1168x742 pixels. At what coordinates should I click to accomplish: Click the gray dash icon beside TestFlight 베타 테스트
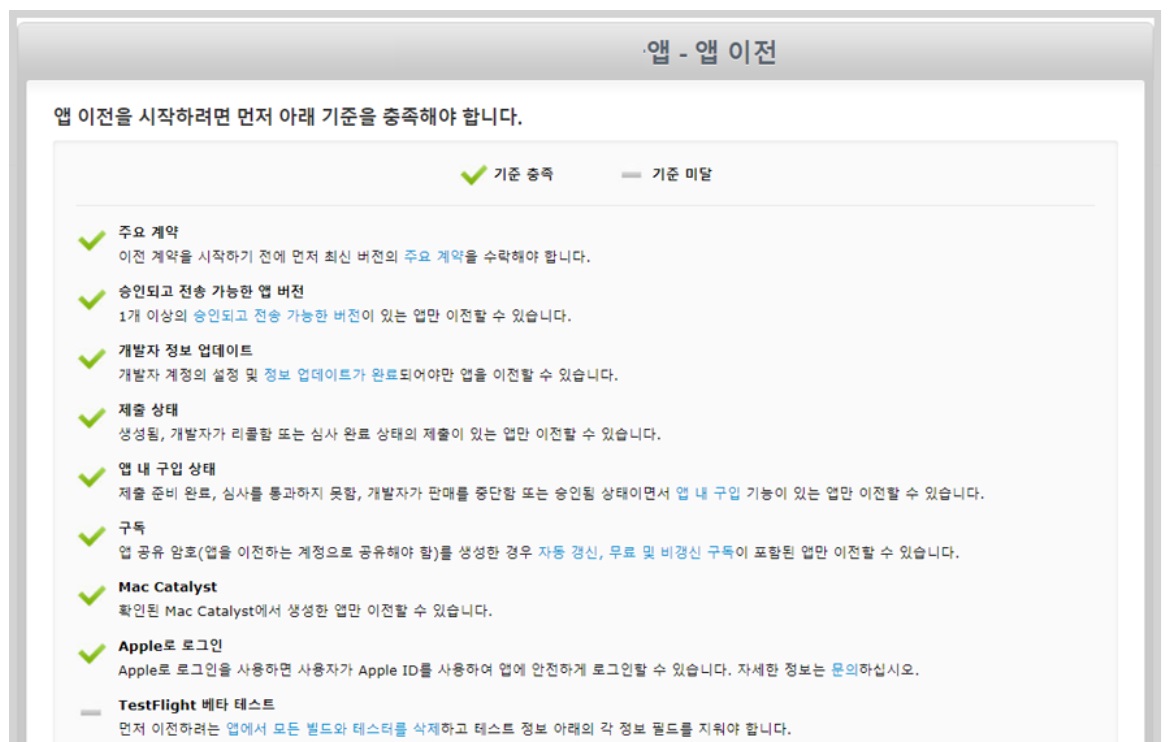coord(91,713)
